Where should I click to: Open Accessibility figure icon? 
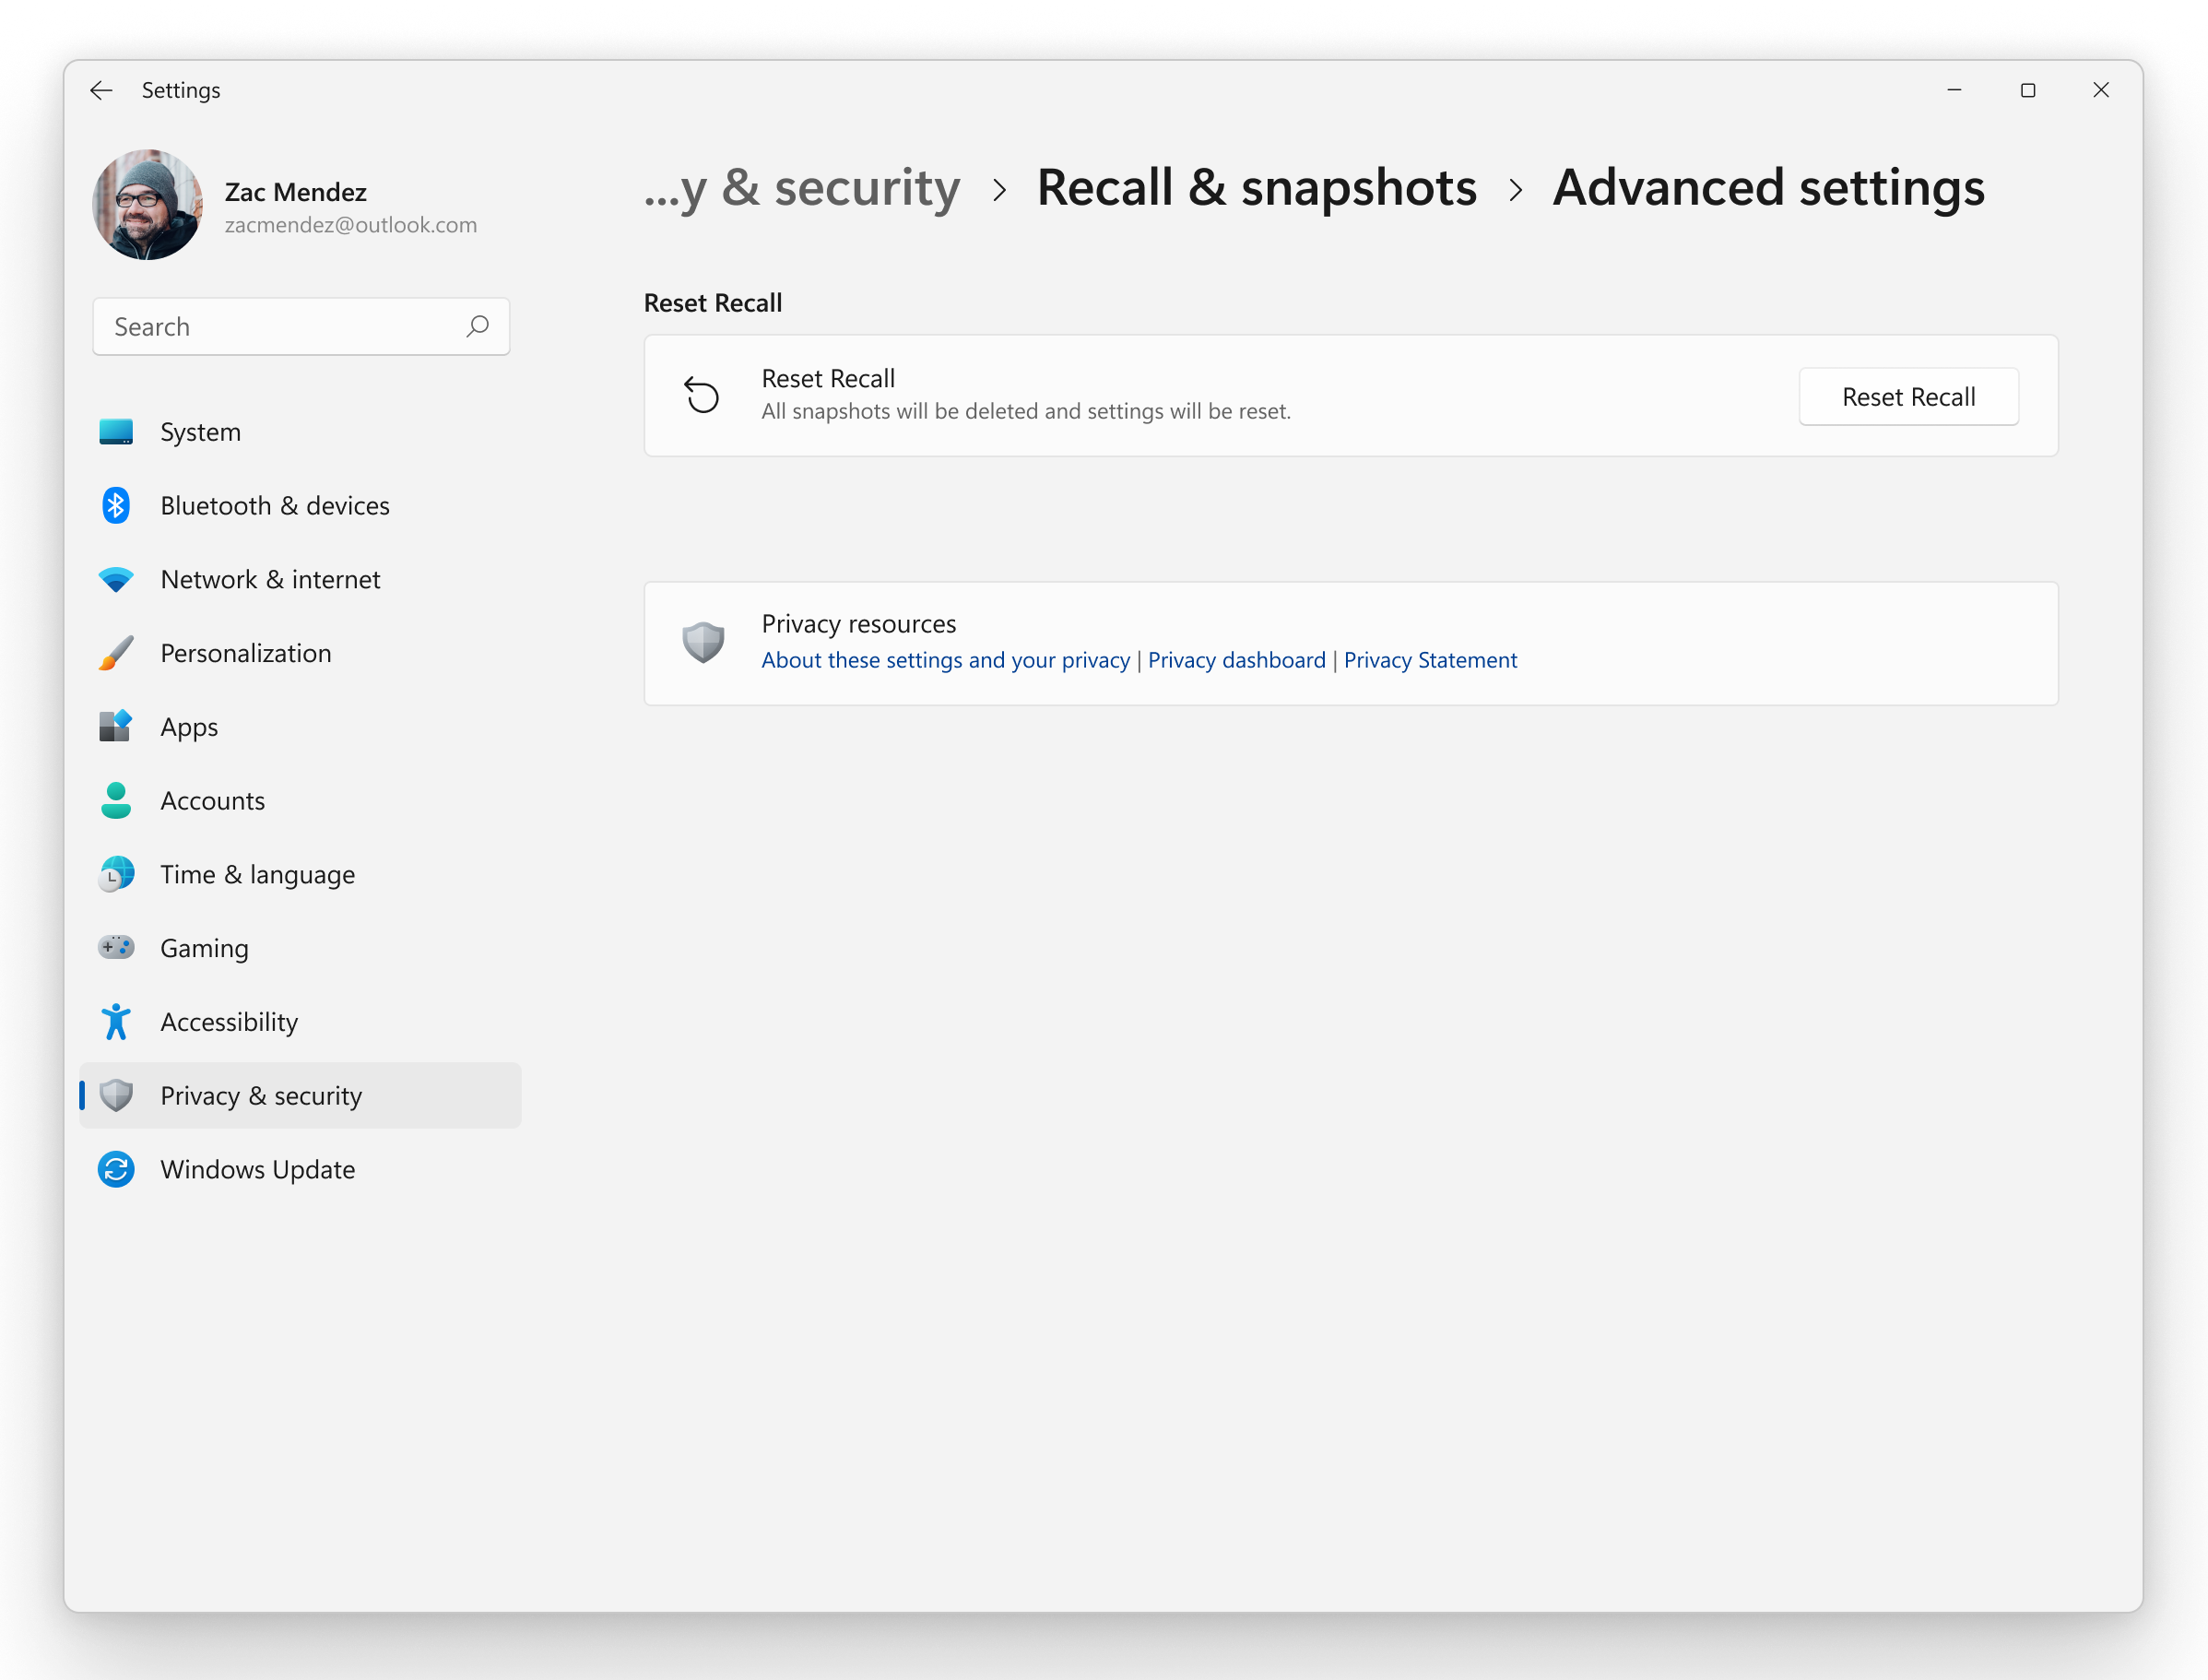click(x=116, y=1022)
